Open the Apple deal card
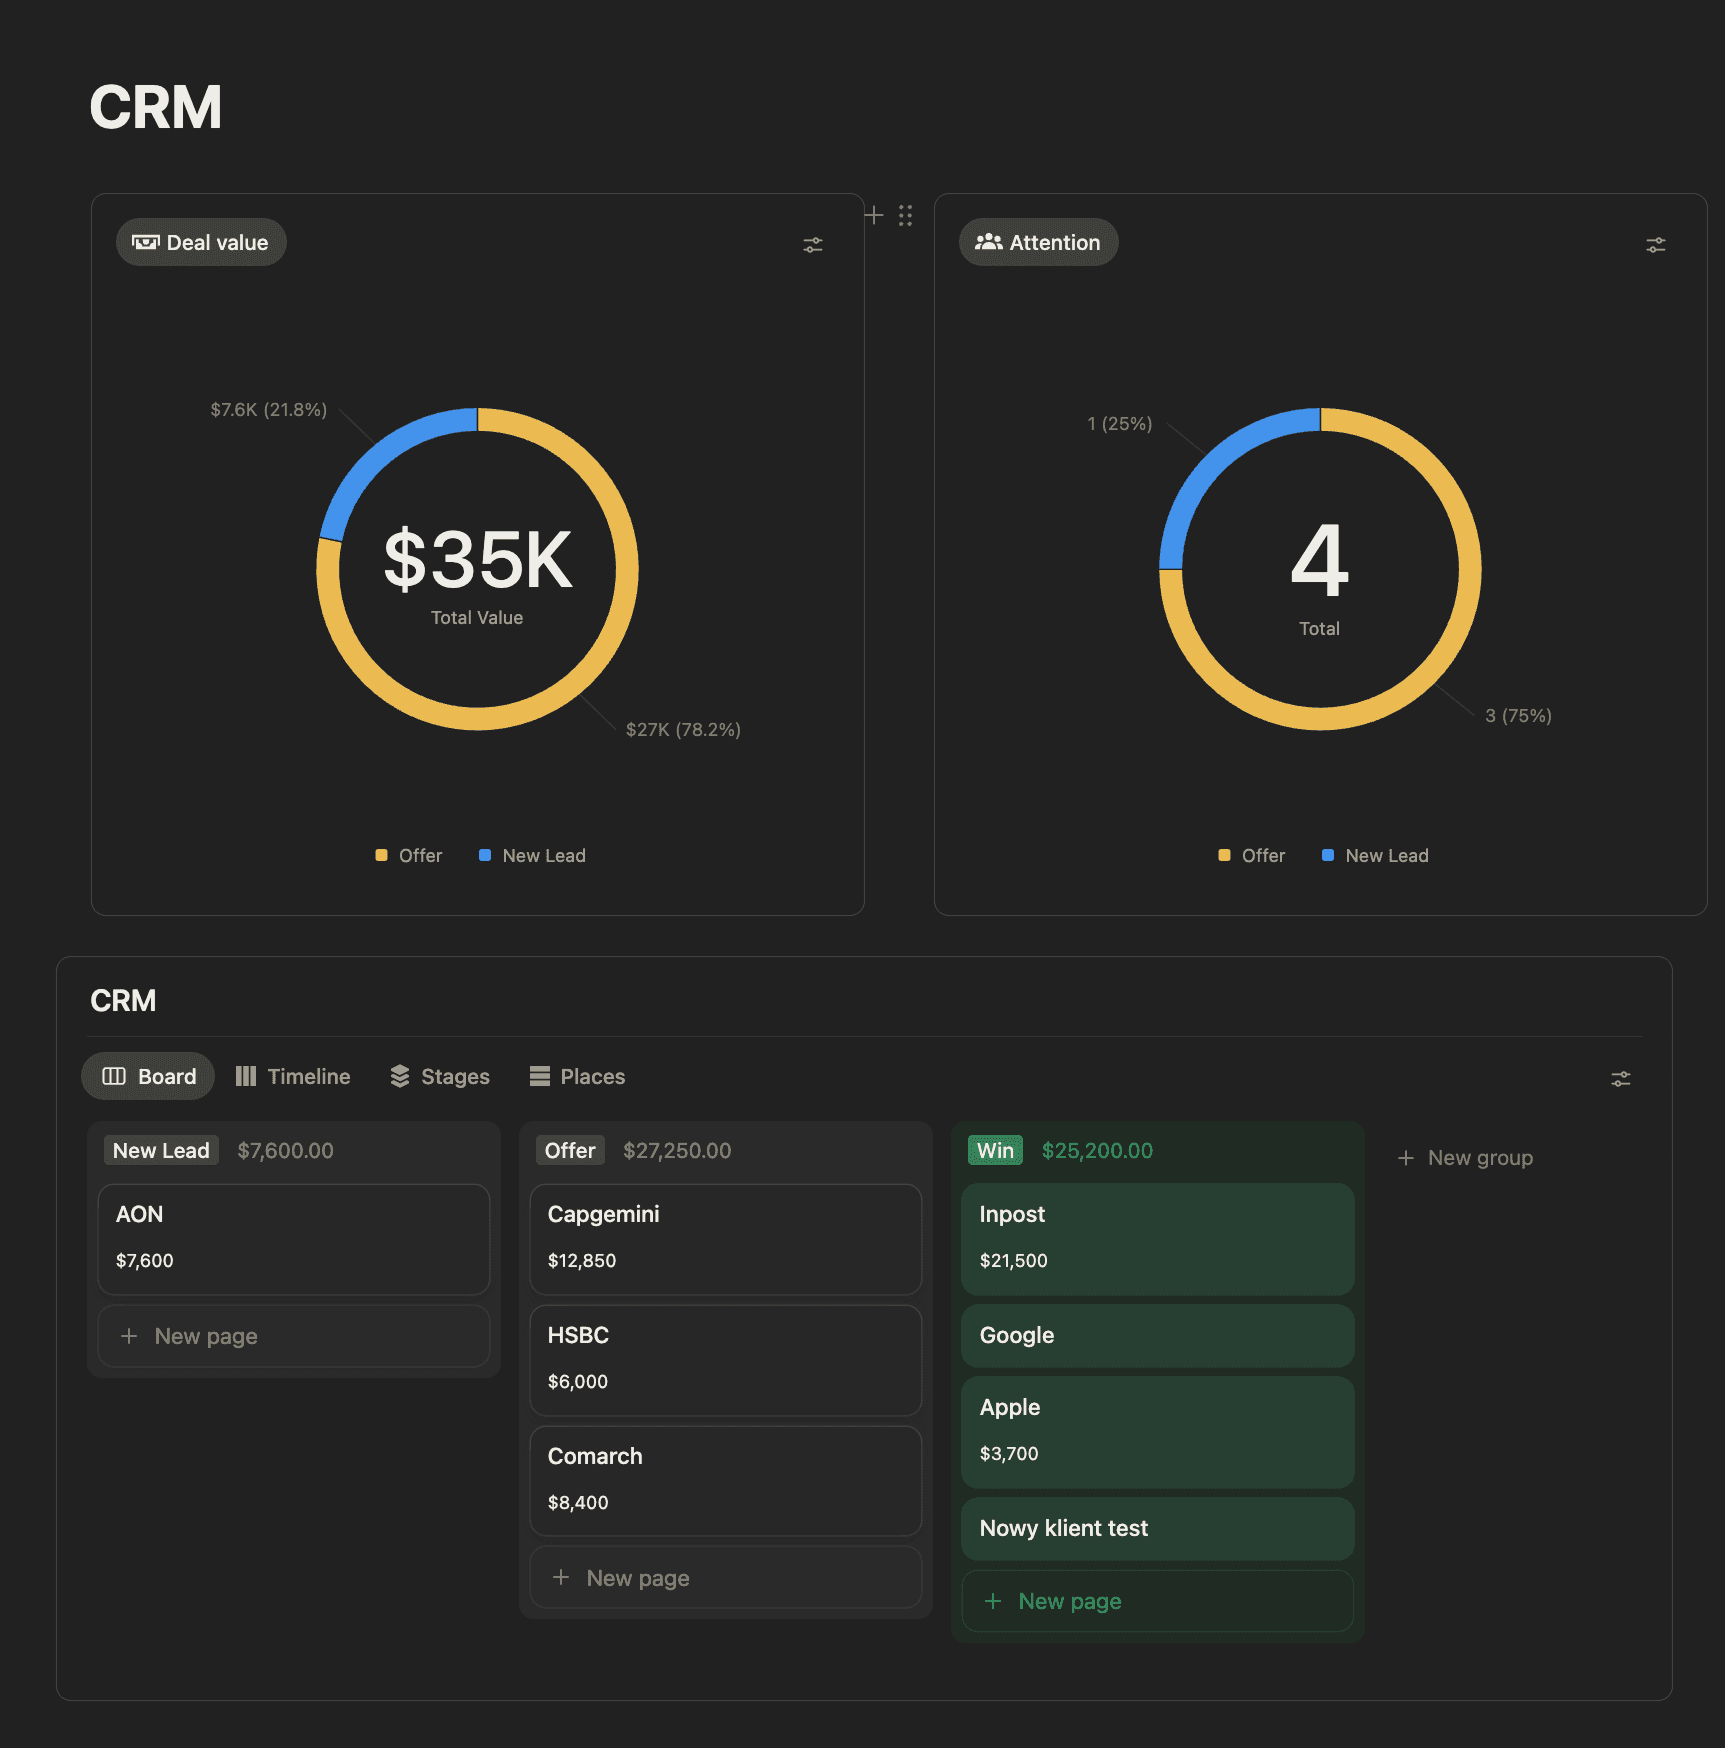The height and width of the screenshot is (1748, 1725). (1158, 1432)
